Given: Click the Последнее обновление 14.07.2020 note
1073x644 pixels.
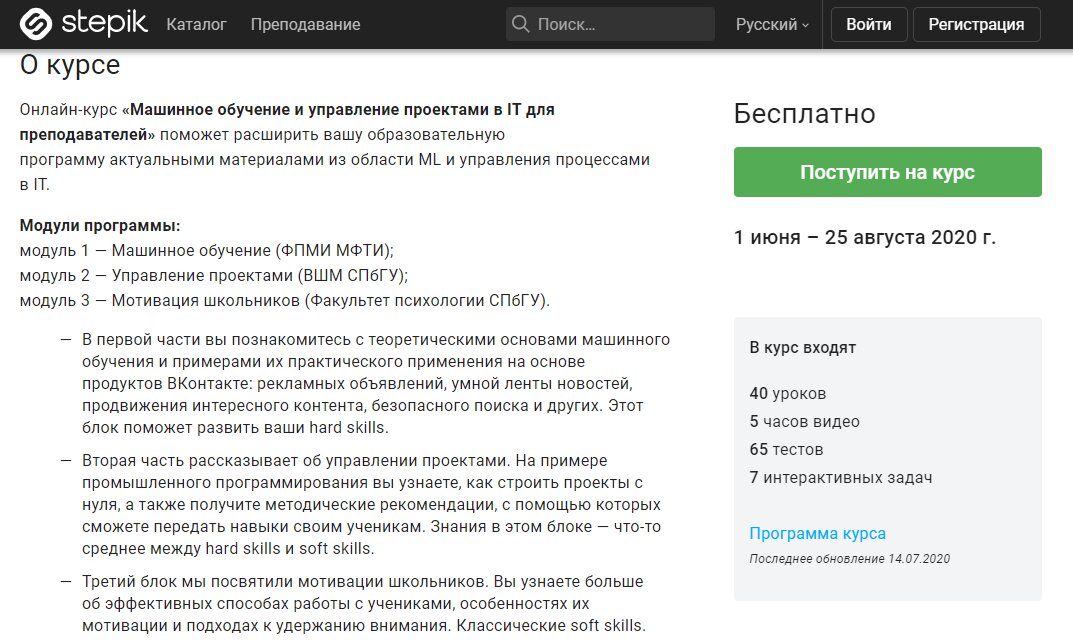Looking at the screenshot, I should pos(849,558).
